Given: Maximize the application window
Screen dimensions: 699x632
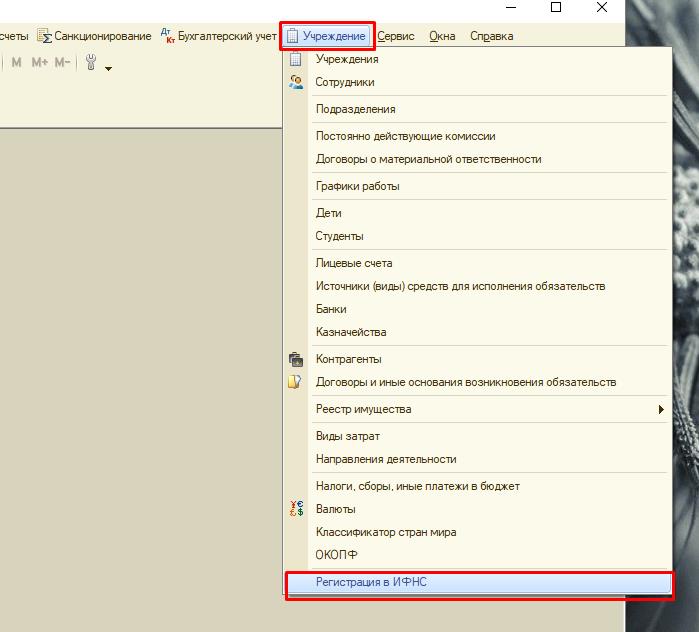Looking at the screenshot, I should 556,8.
